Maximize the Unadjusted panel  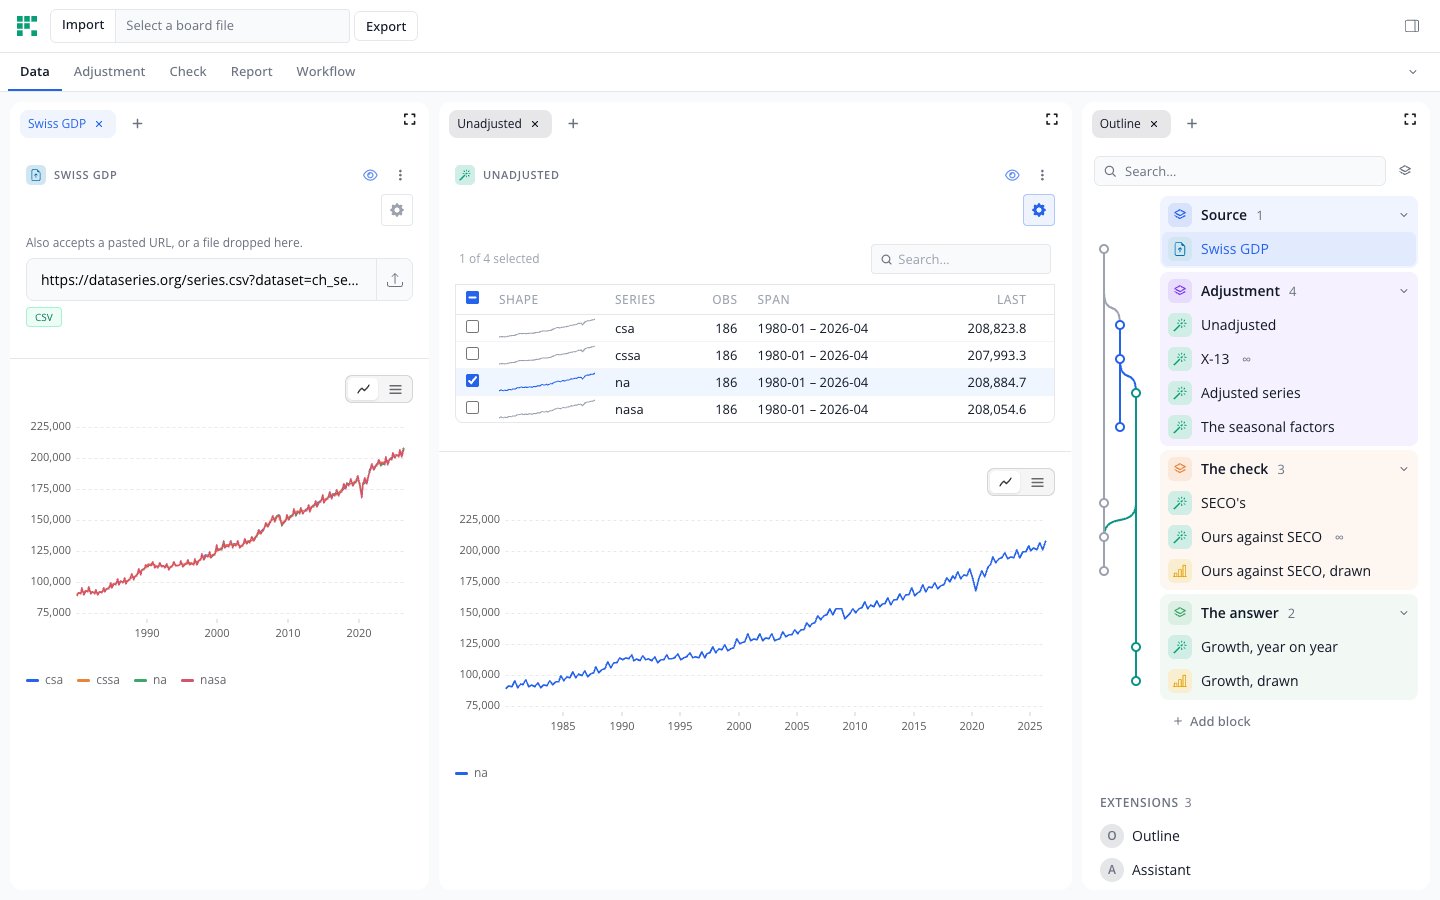[1052, 119]
